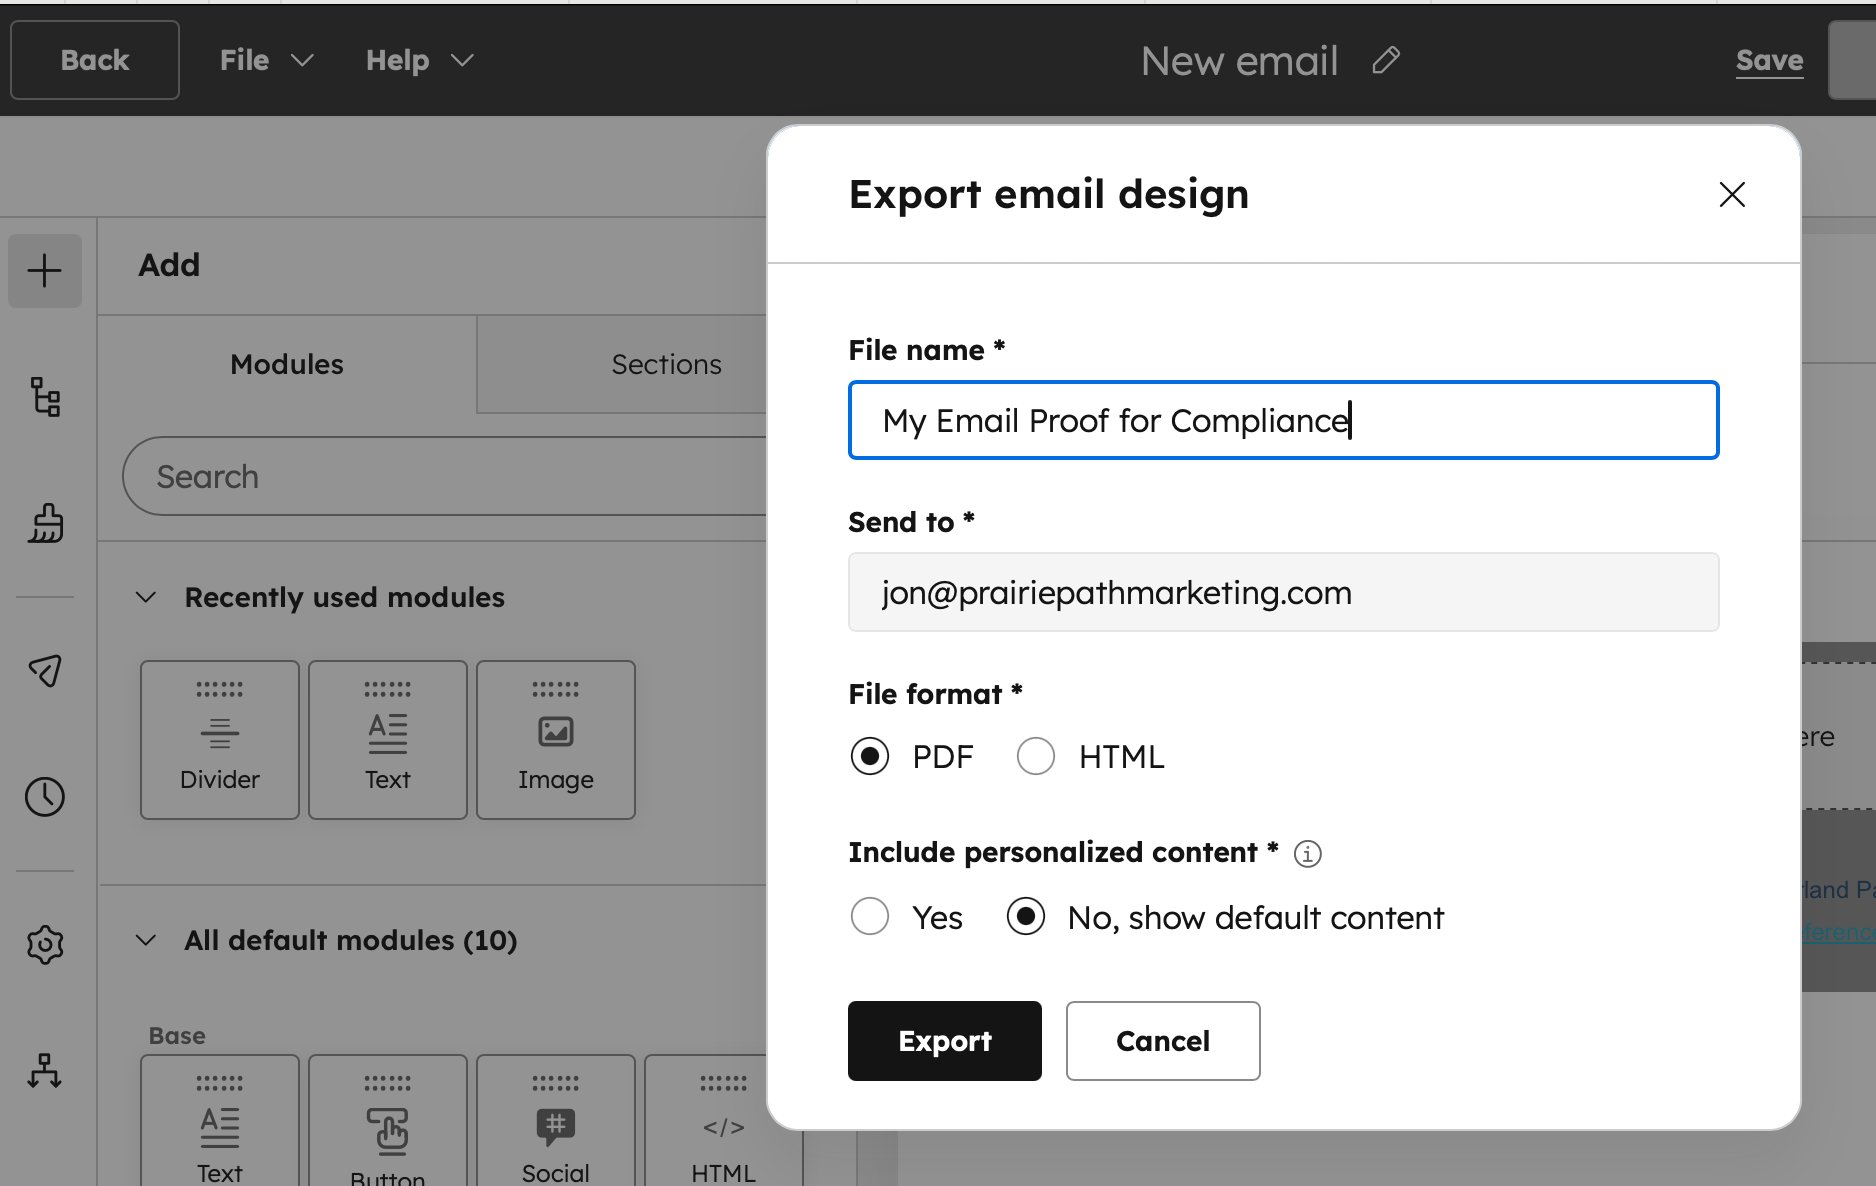The image size is (1876, 1186).
Task: Open the File dropdown menu
Action: coord(266,60)
